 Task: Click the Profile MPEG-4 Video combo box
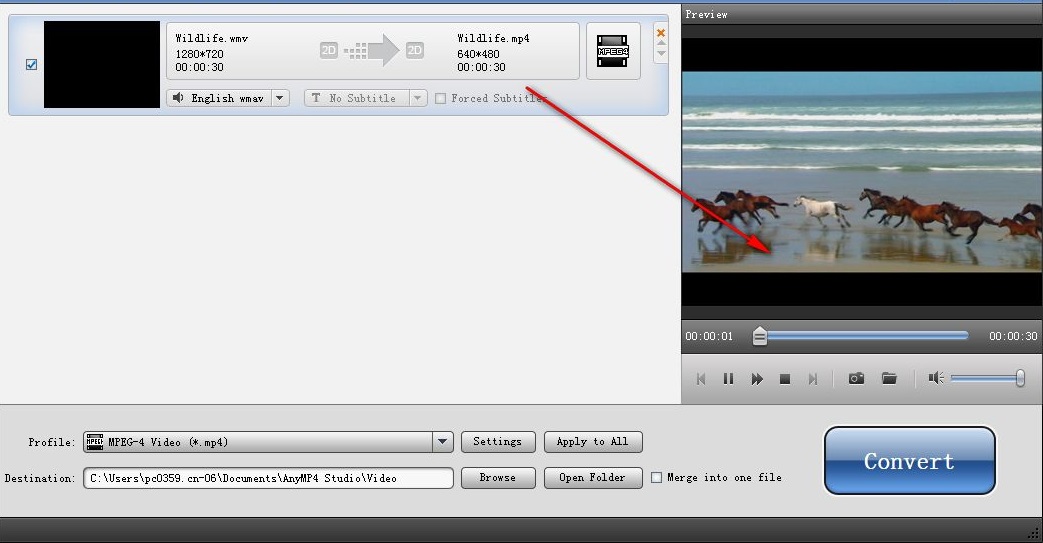(268, 442)
